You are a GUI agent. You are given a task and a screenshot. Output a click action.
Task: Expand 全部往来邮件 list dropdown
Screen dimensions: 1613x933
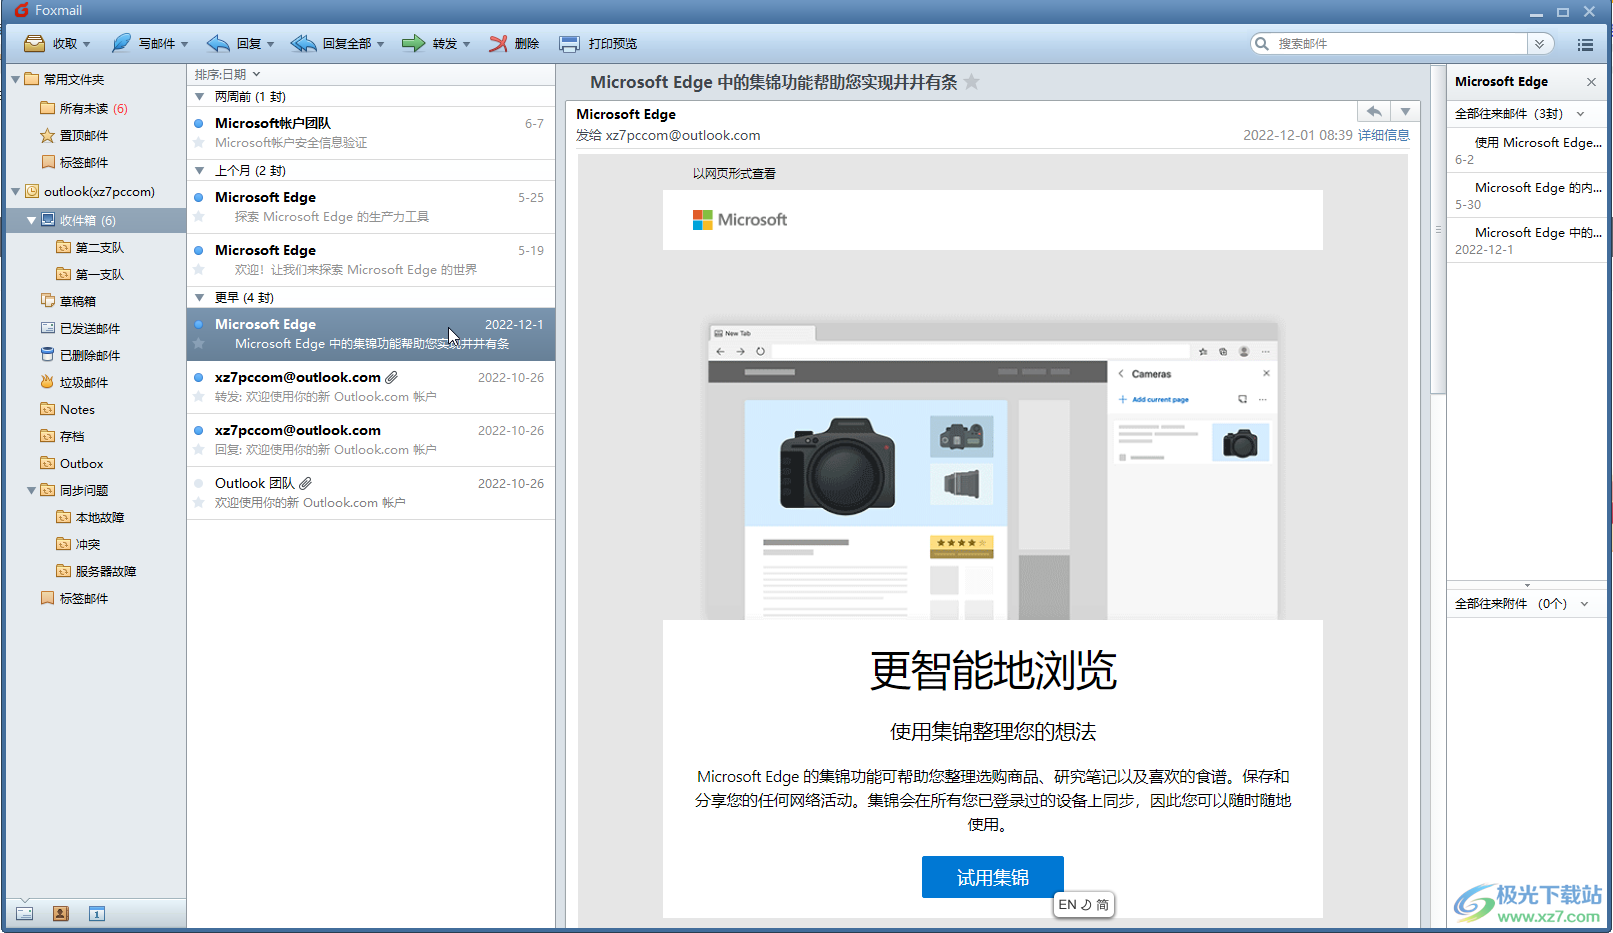1581,114
